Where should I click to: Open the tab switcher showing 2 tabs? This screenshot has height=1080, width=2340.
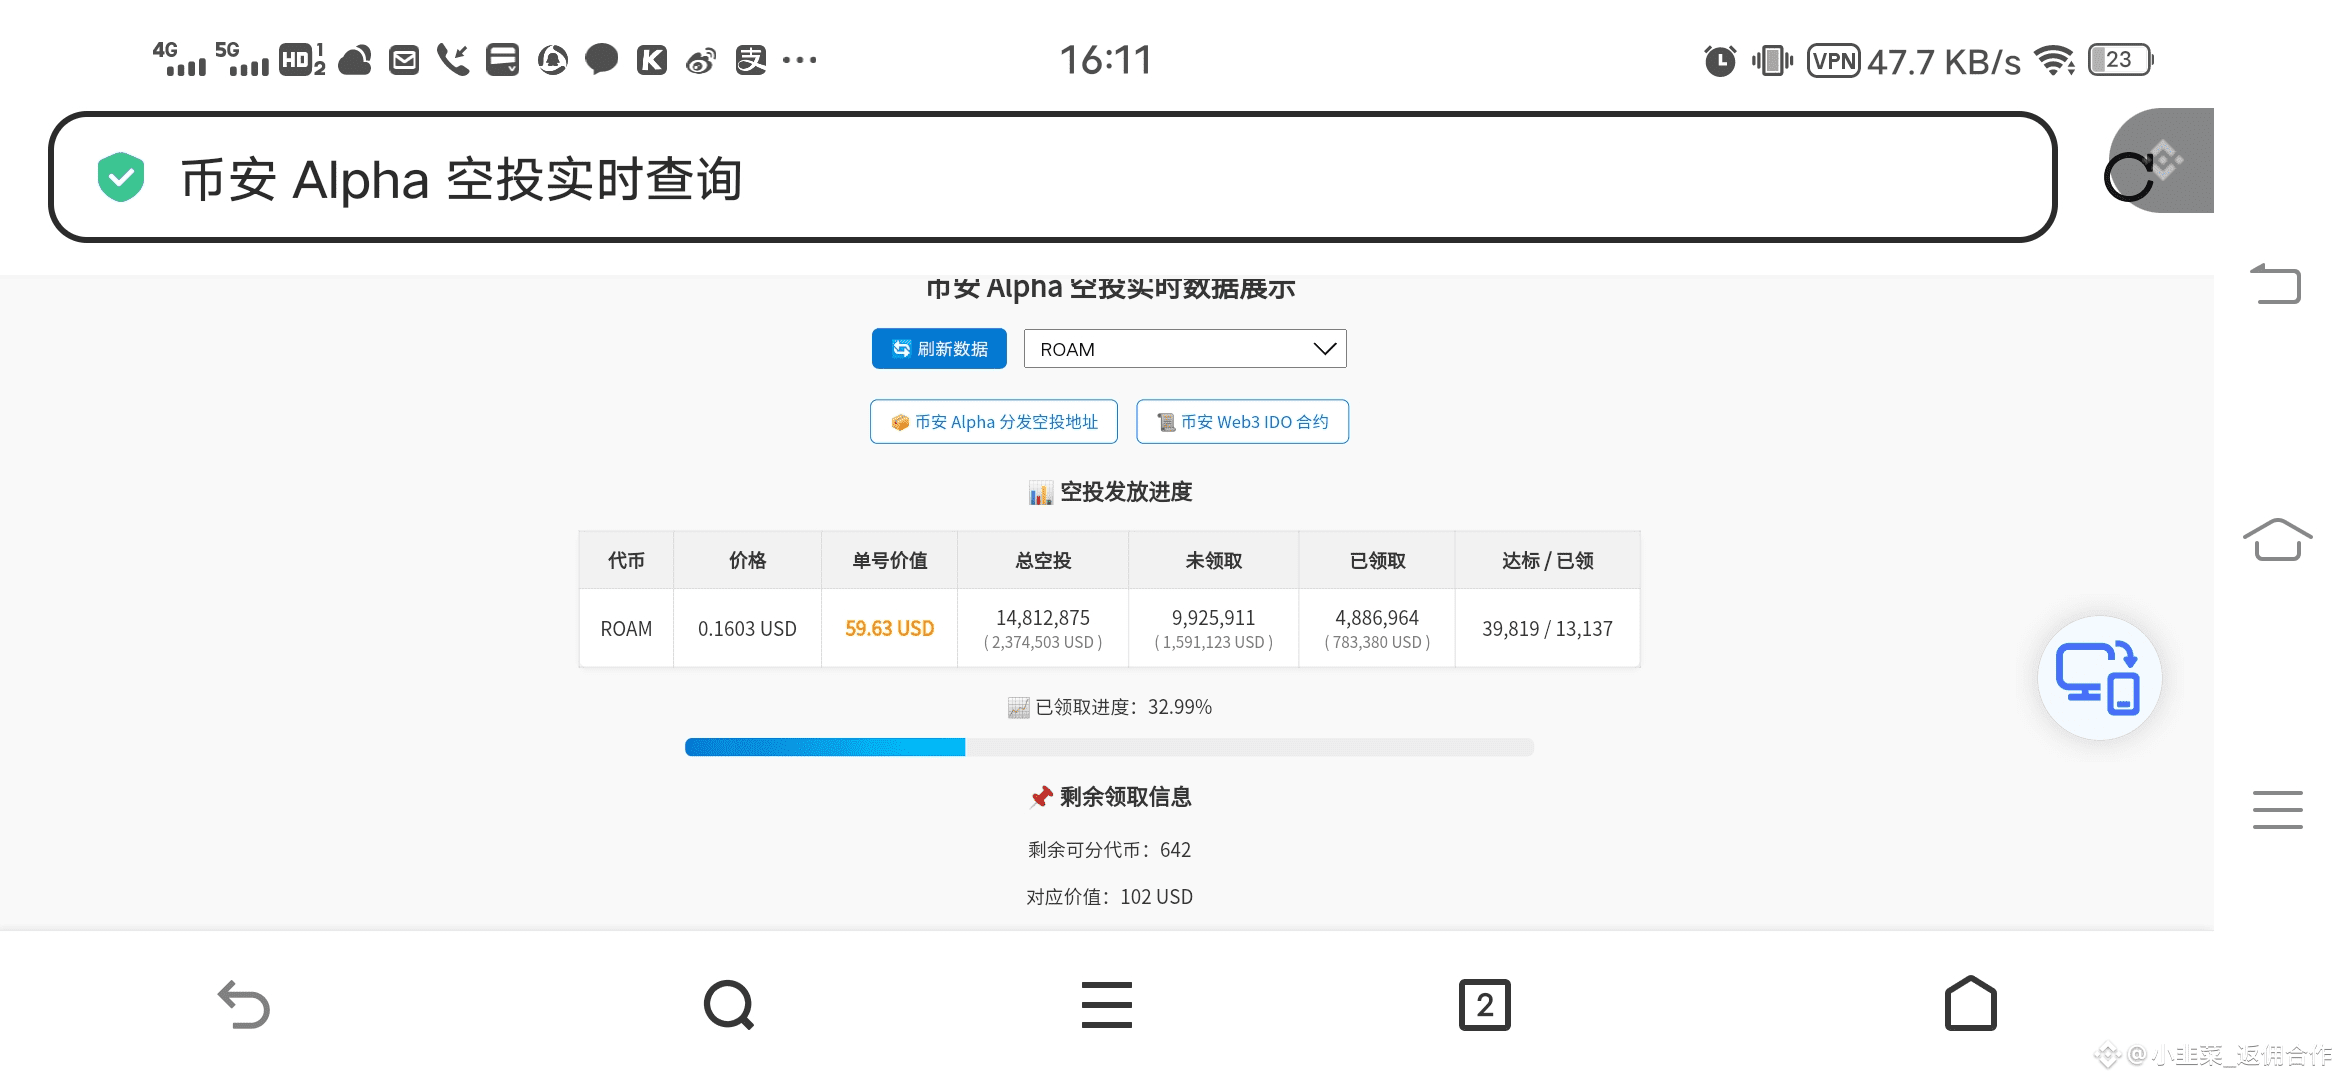(x=1485, y=1005)
